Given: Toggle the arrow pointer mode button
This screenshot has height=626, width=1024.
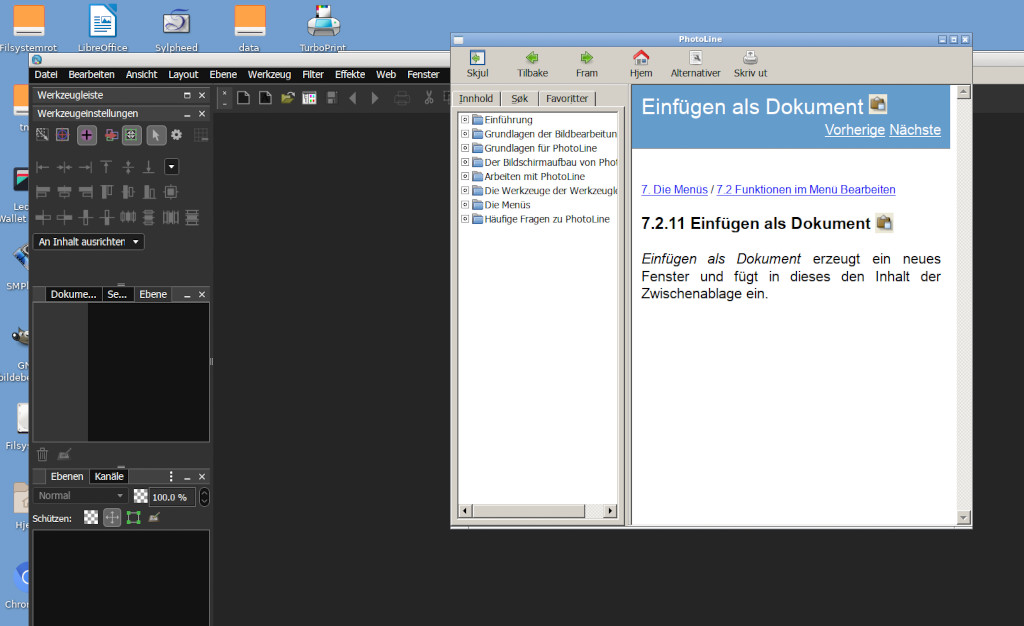Looking at the screenshot, I should point(155,135).
